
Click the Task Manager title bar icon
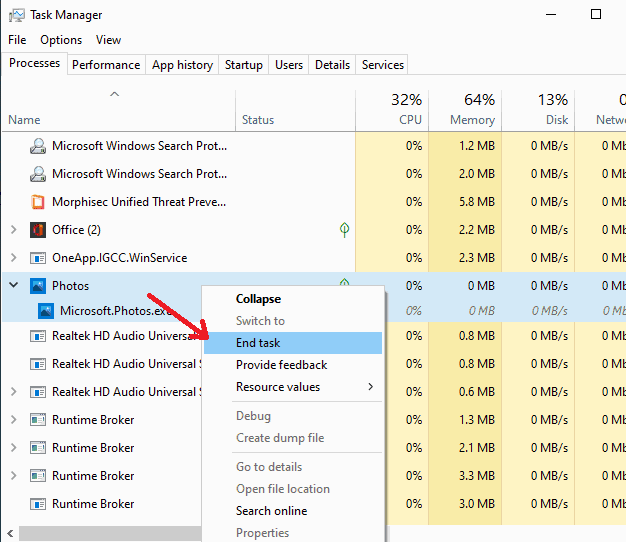click(16, 15)
